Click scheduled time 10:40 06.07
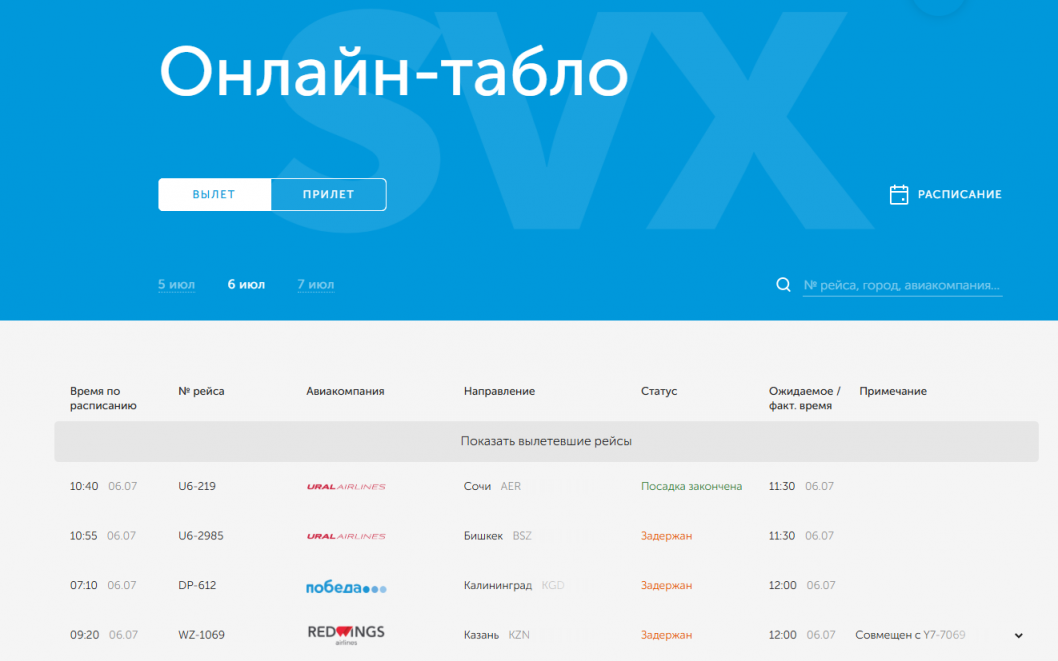 [103, 486]
